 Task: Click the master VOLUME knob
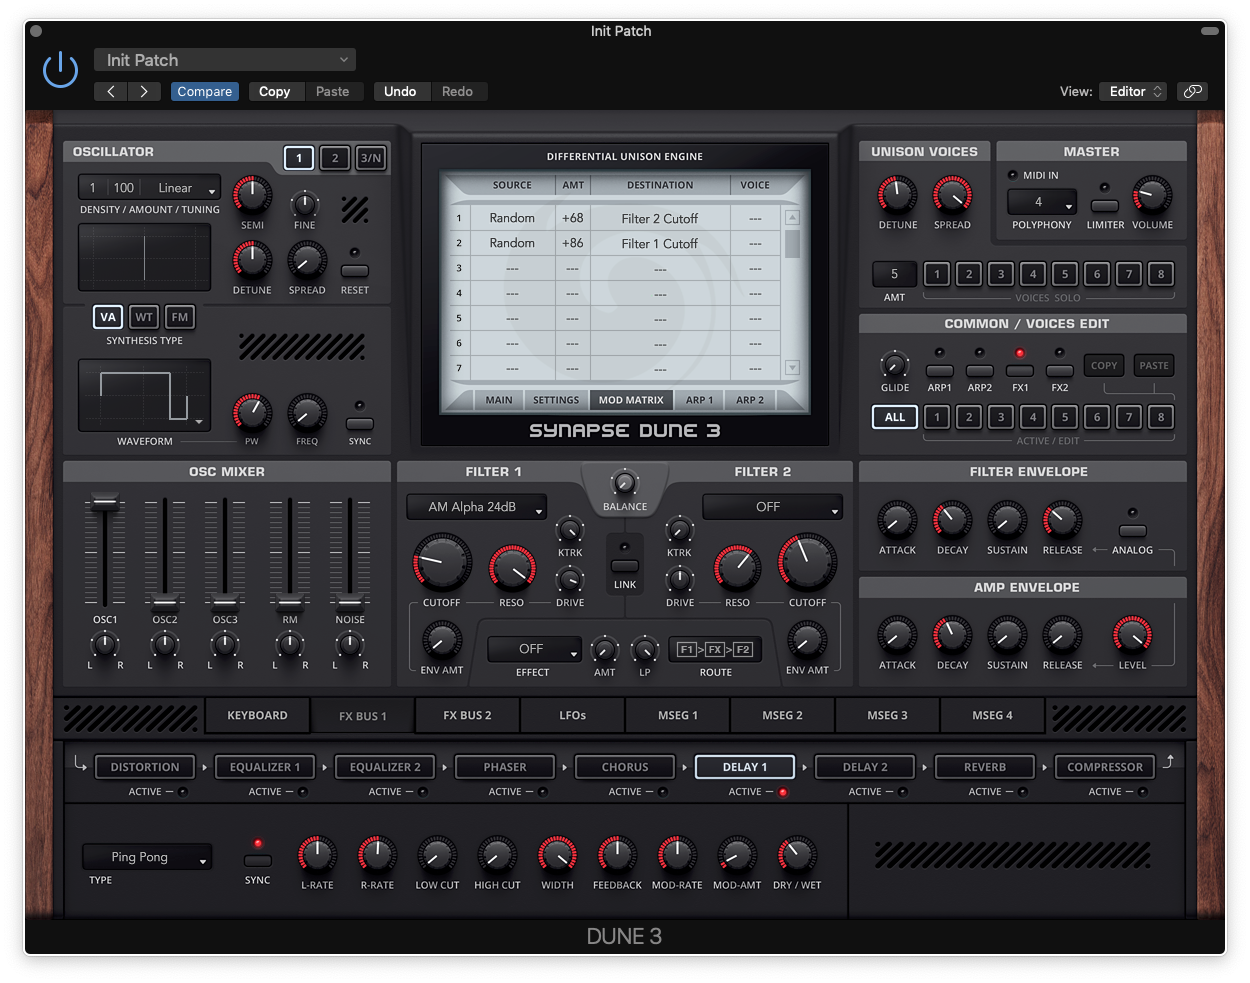tap(1152, 196)
